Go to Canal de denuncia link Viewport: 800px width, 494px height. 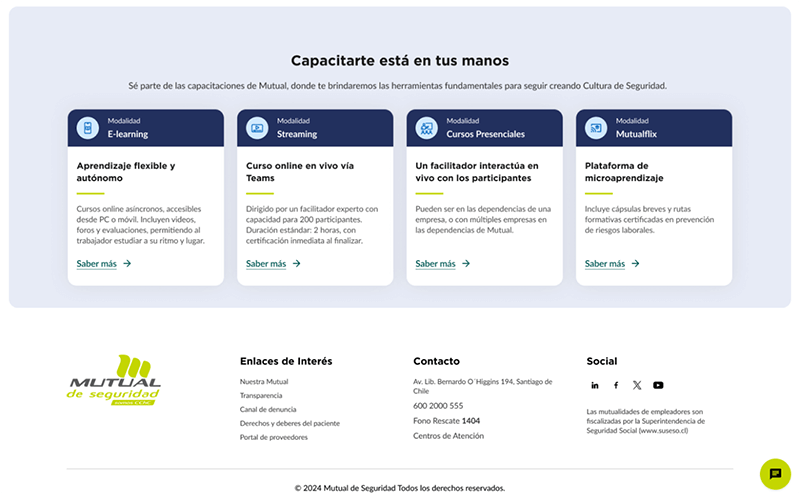click(268, 409)
